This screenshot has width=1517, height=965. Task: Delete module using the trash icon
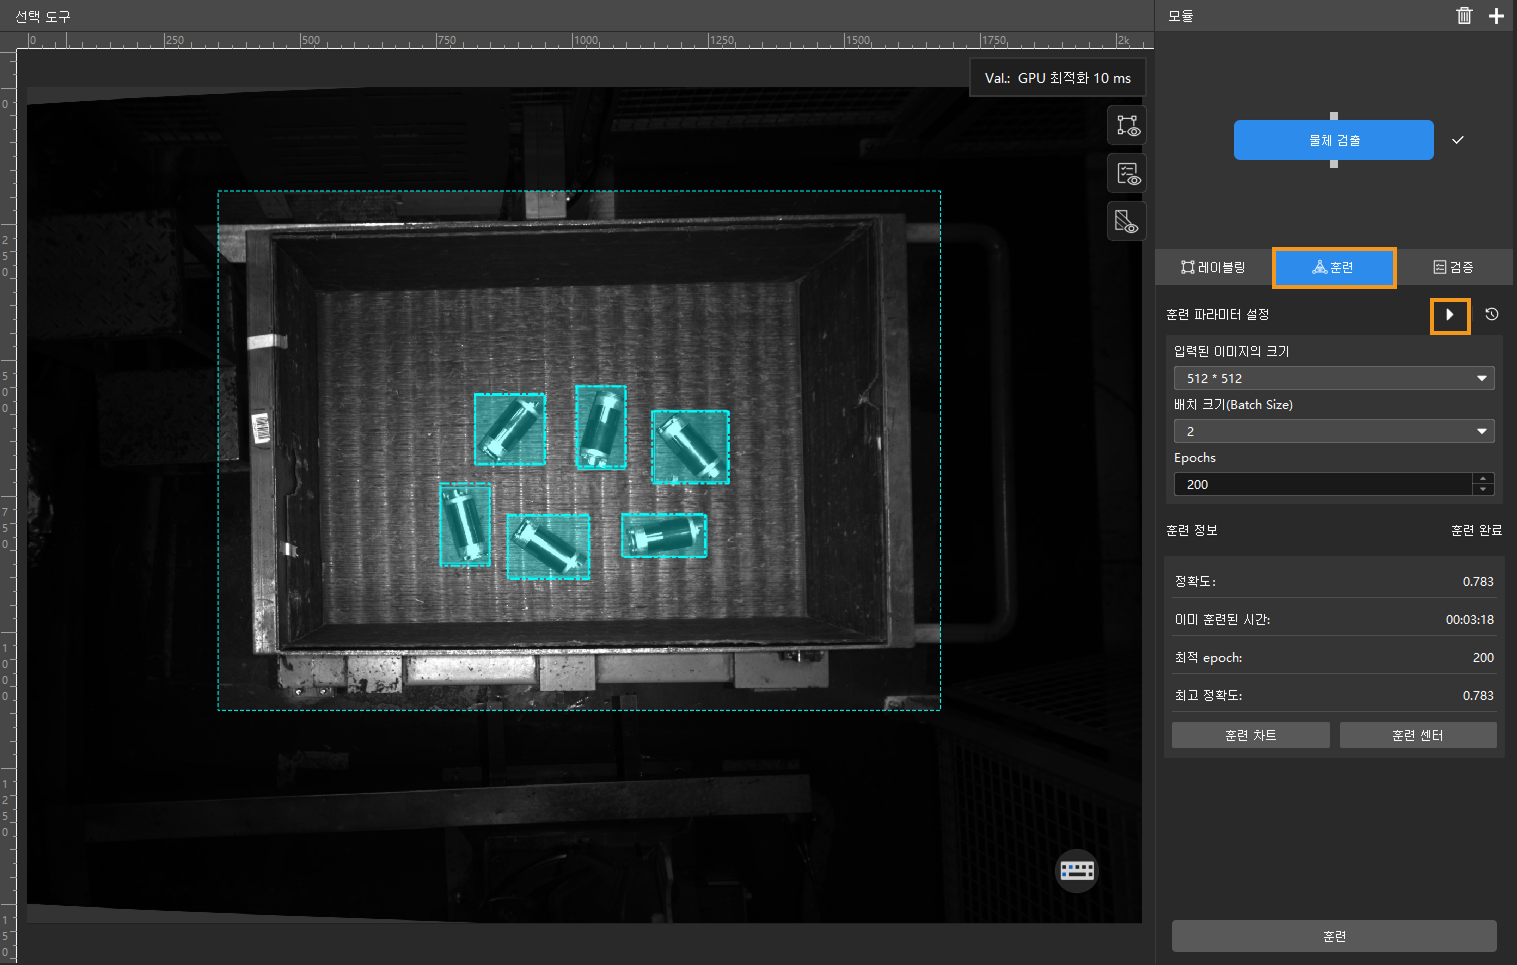click(x=1464, y=15)
